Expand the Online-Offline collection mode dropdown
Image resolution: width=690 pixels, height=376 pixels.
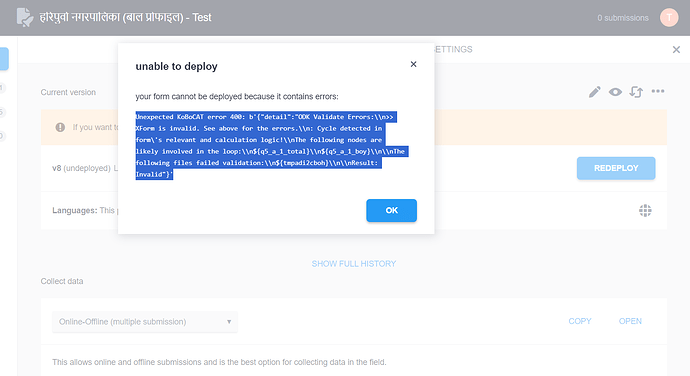[145, 322]
